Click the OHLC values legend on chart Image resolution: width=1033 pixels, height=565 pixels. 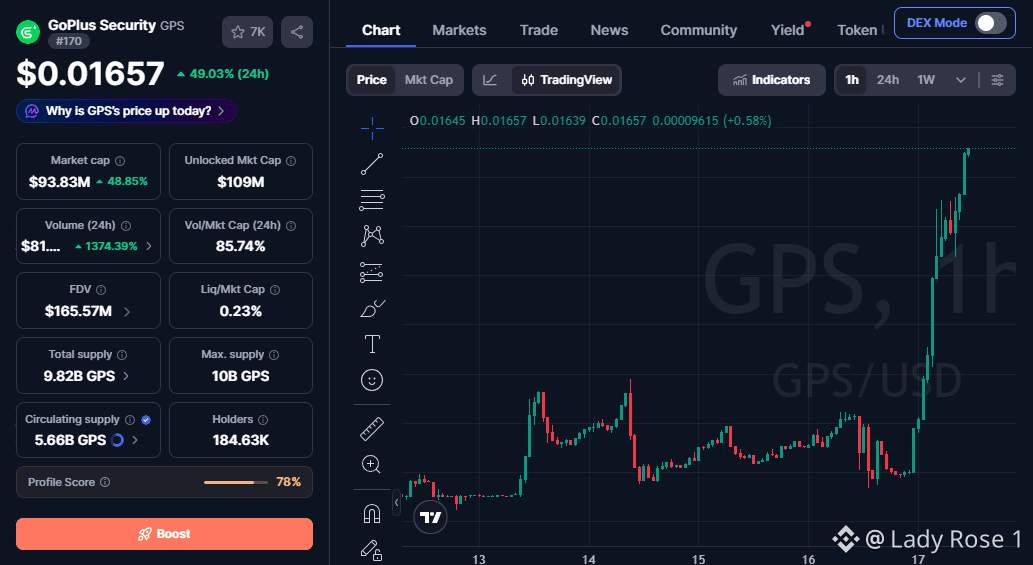click(x=590, y=121)
